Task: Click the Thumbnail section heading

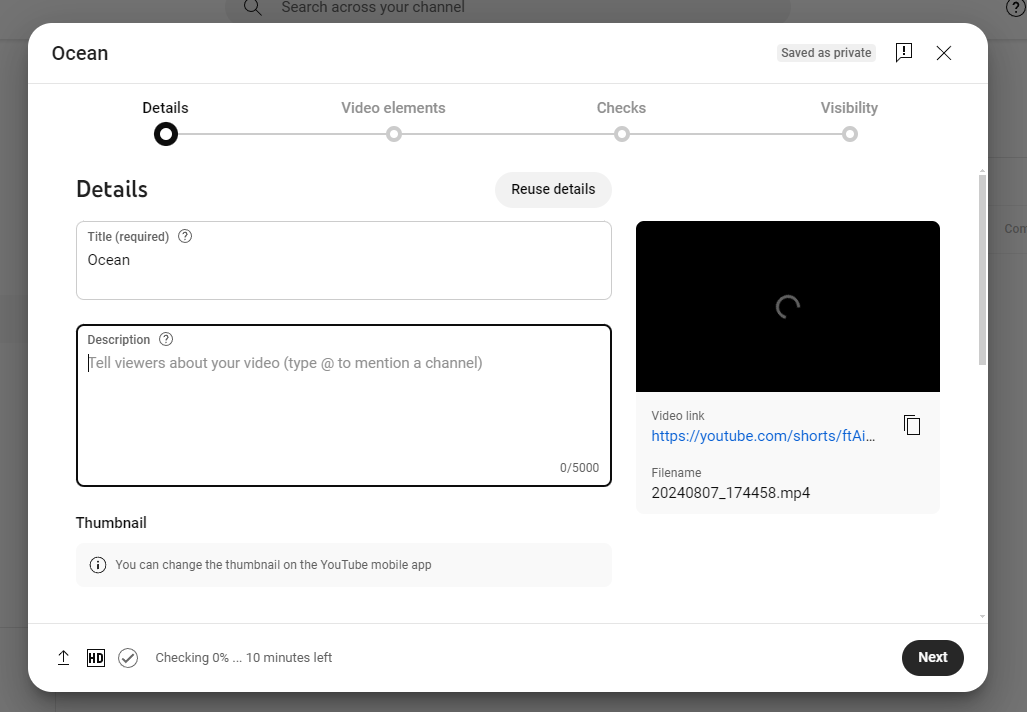Action: pyautogui.click(x=111, y=523)
